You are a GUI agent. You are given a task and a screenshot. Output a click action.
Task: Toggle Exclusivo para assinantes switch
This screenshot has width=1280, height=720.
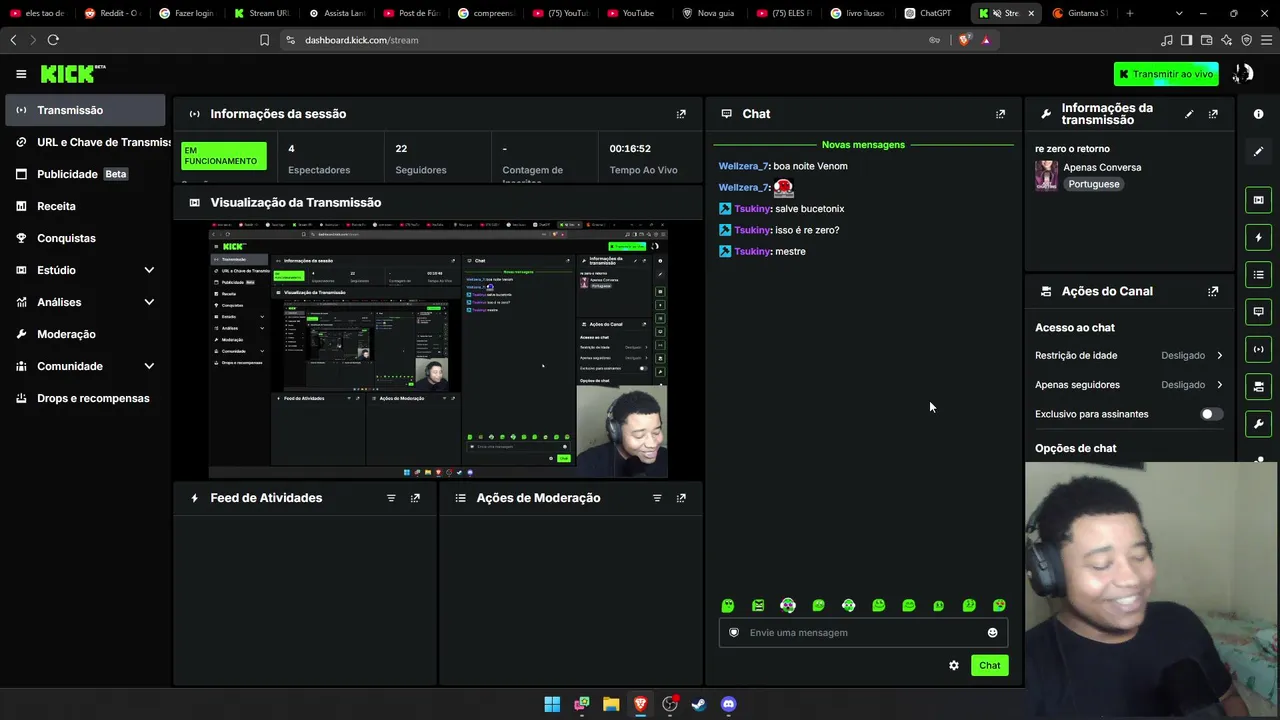(1212, 414)
